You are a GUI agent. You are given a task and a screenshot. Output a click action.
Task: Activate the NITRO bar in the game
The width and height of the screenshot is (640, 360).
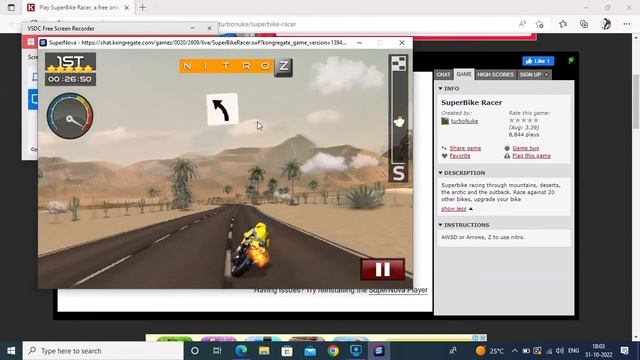pos(227,66)
